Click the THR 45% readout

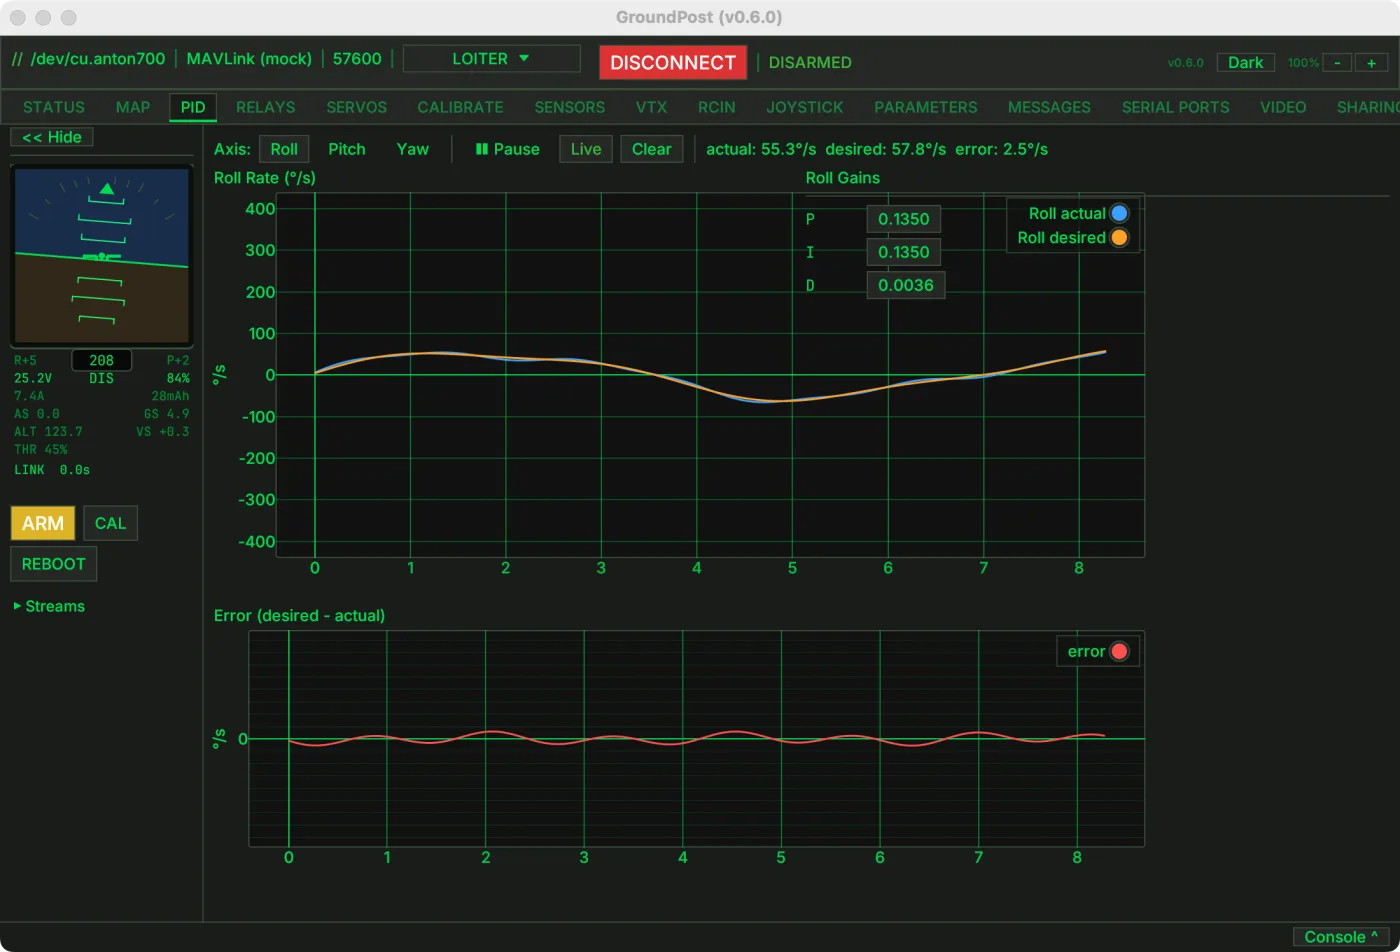tap(41, 449)
